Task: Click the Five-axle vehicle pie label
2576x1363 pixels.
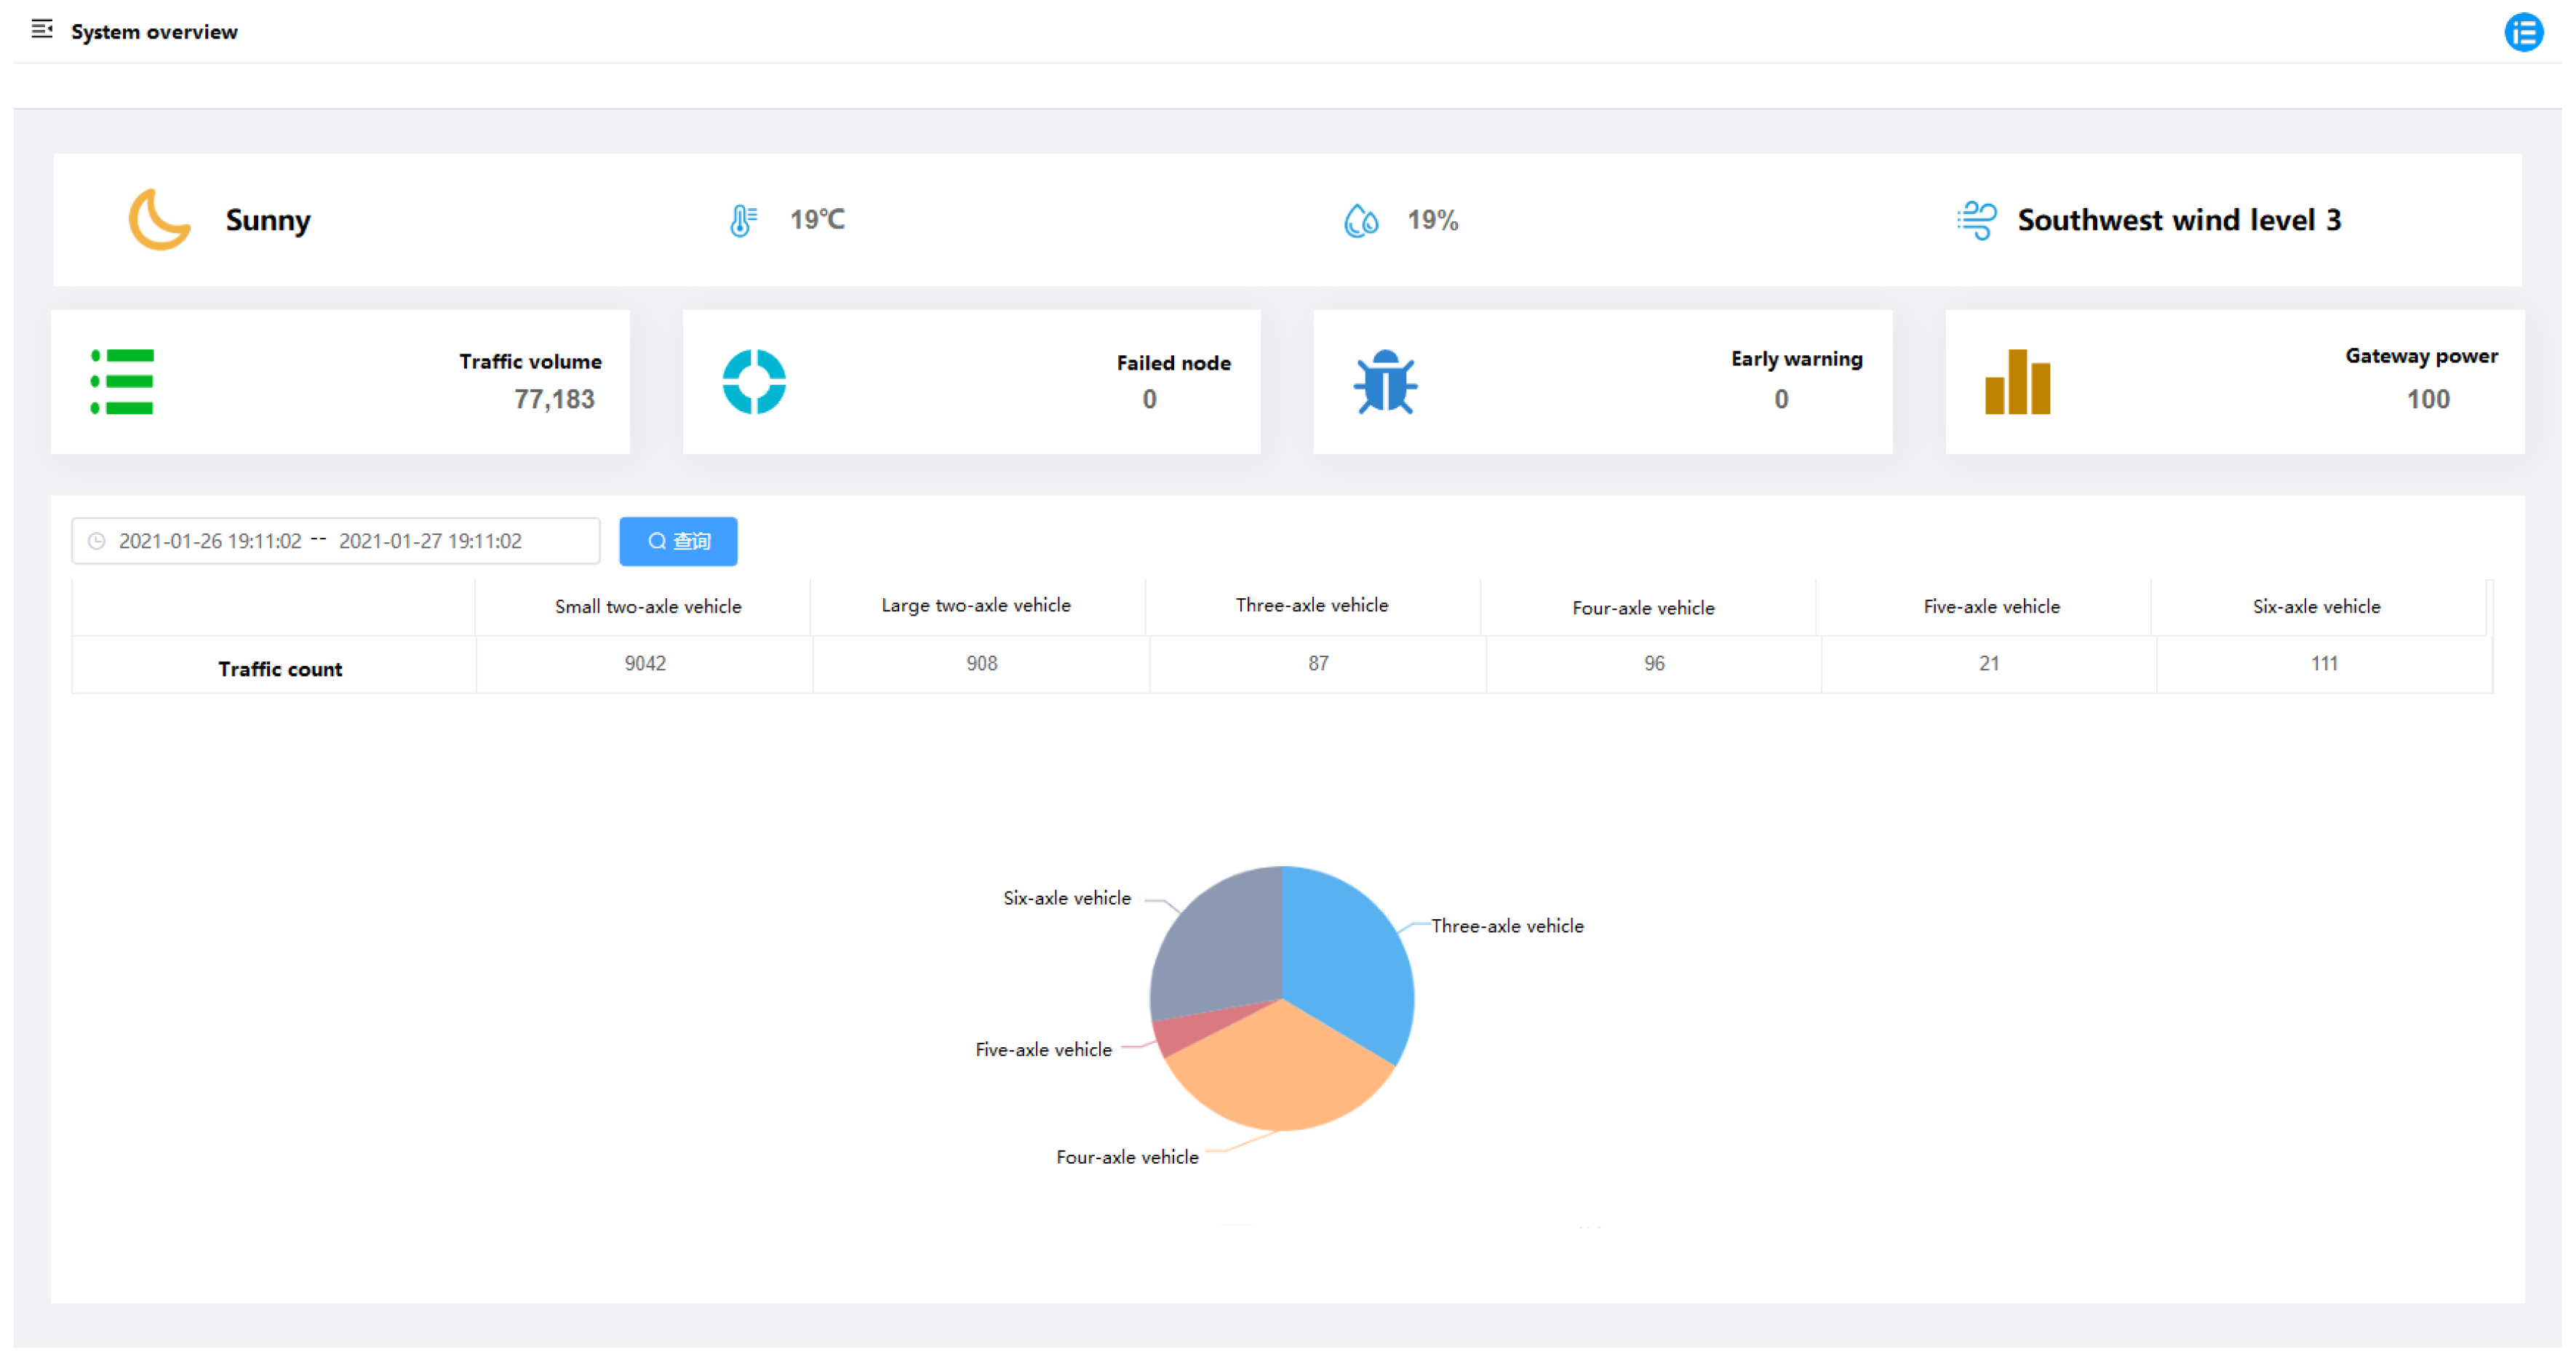Action: pyautogui.click(x=1043, y=1049)
